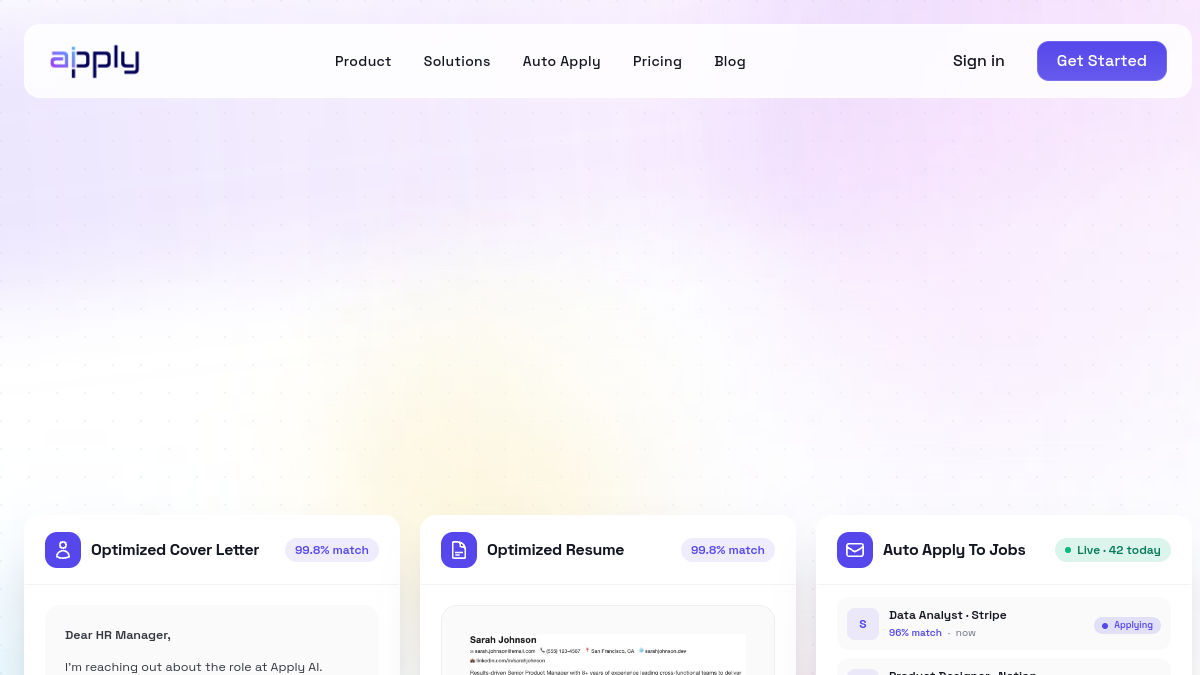Click the '96% match' text under Stripe

pyautogui.click(x=915, y=633)
